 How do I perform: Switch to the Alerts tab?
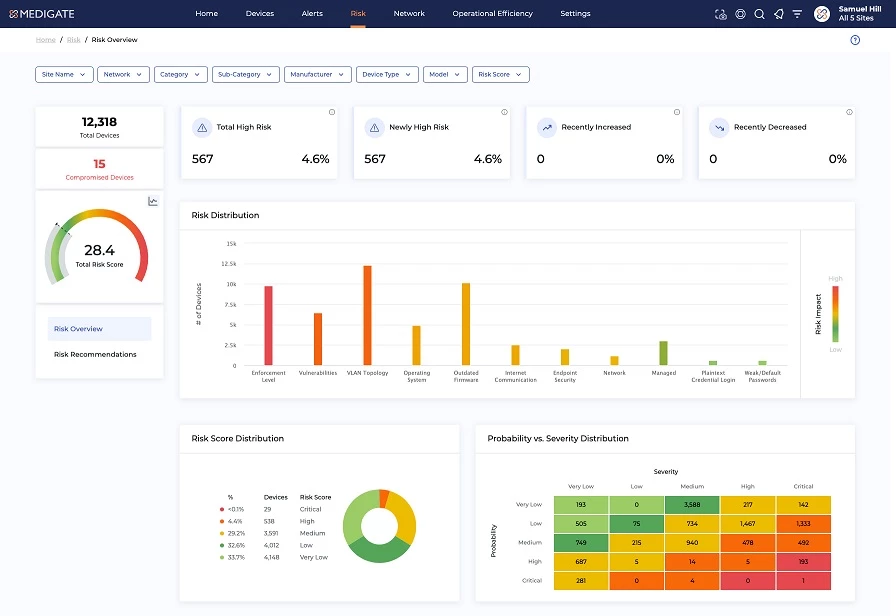coord(312,14)
